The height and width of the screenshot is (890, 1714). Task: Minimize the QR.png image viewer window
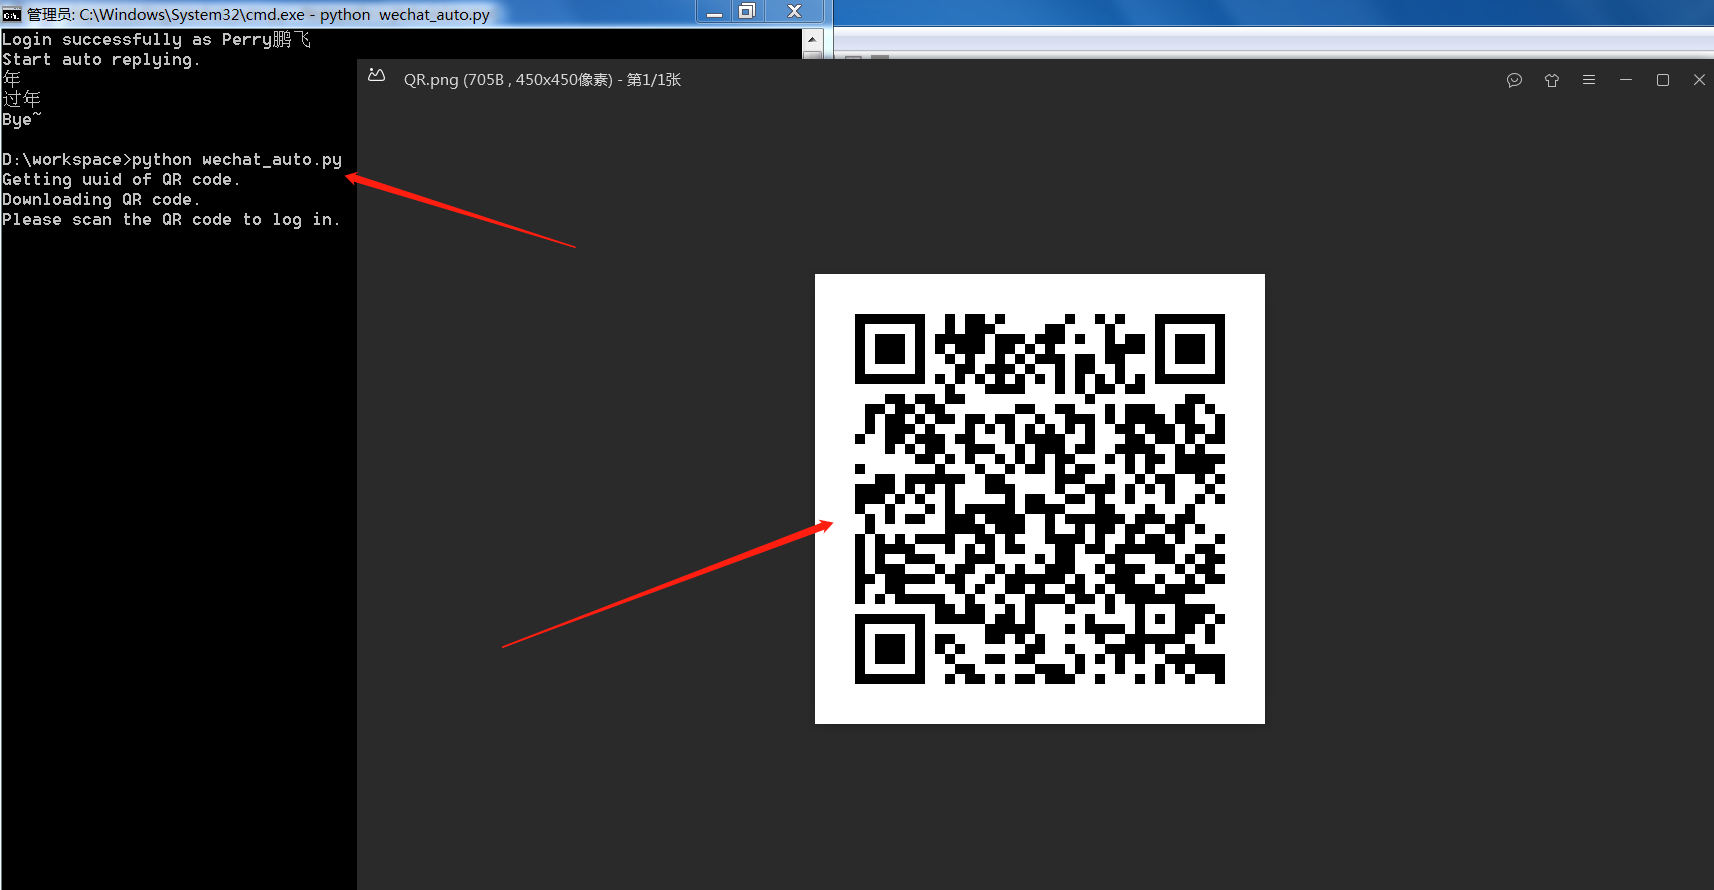coord(1626,80)
